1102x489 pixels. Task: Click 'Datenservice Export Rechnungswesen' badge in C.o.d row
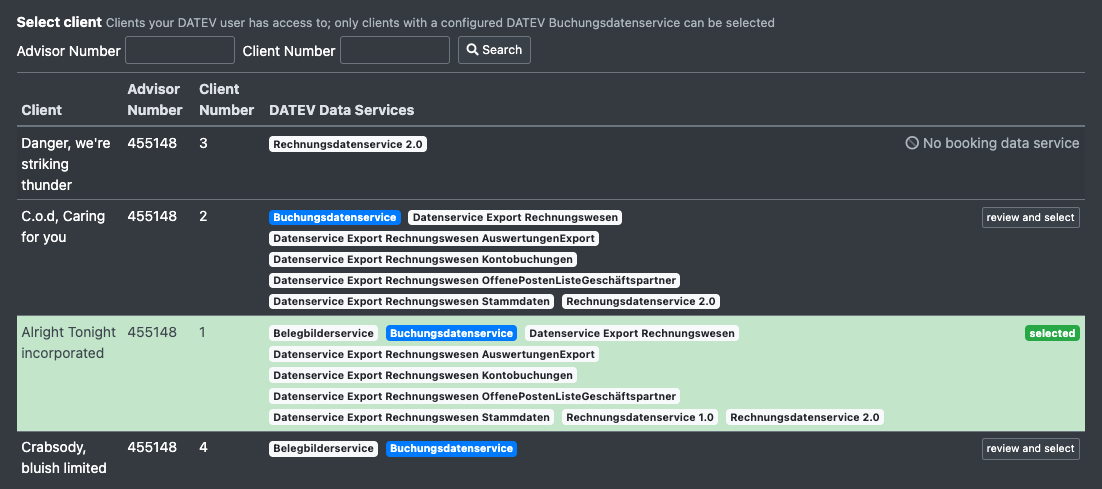click(x=515, y=218)
